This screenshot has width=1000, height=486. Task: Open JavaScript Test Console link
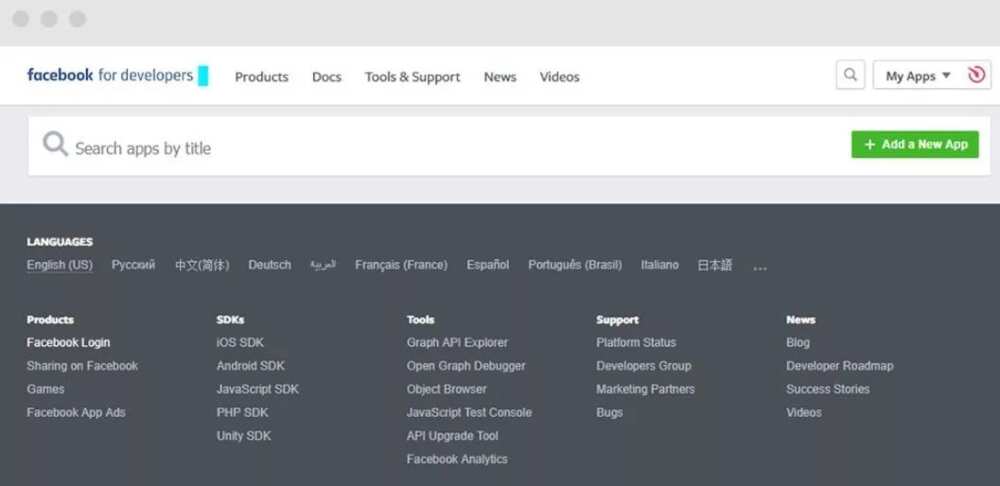[x=469, y=413]
